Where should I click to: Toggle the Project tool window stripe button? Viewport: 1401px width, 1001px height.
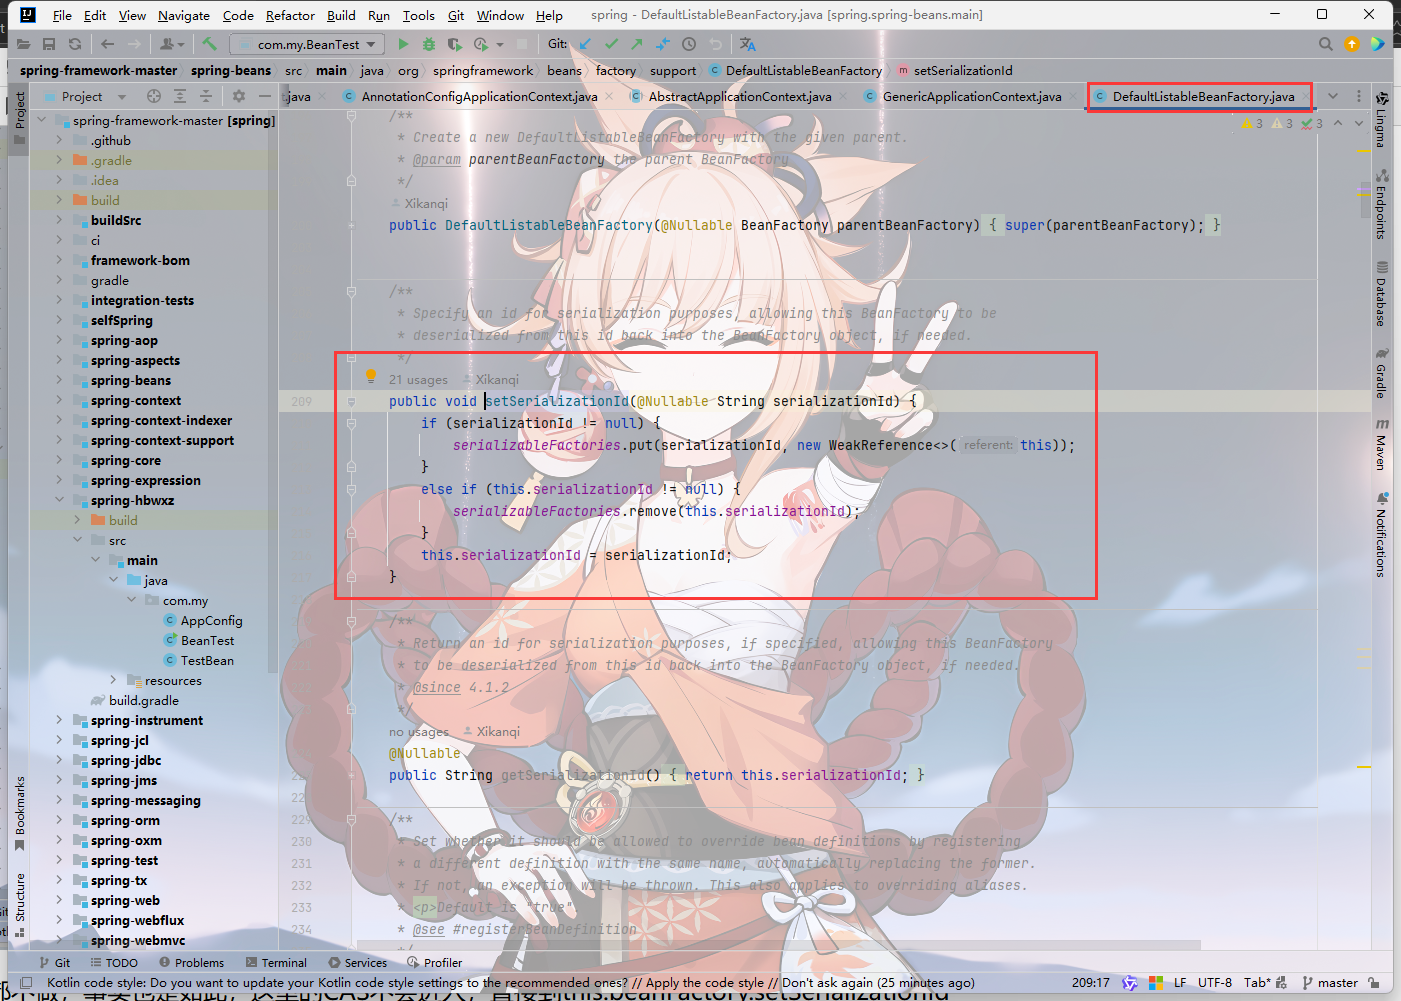coord(19,118)
